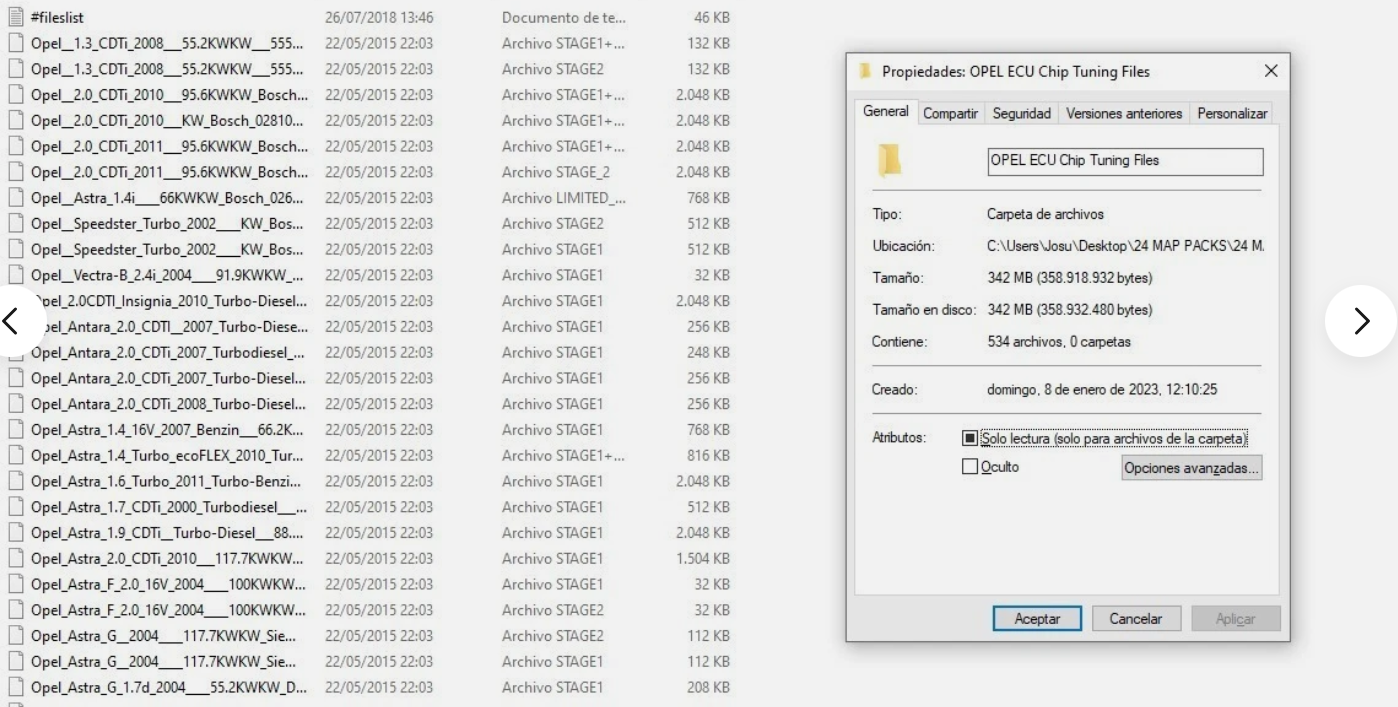Open the Compartir tab
The height and width of the screenshot is (707, 1398).
(x=949, y=113)
